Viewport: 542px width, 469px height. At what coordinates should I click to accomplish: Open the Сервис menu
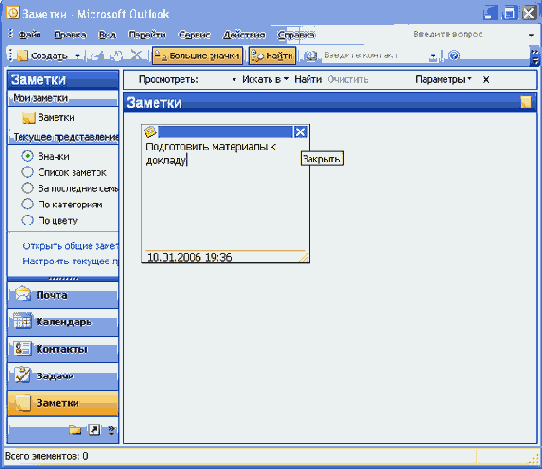(195, 35)
